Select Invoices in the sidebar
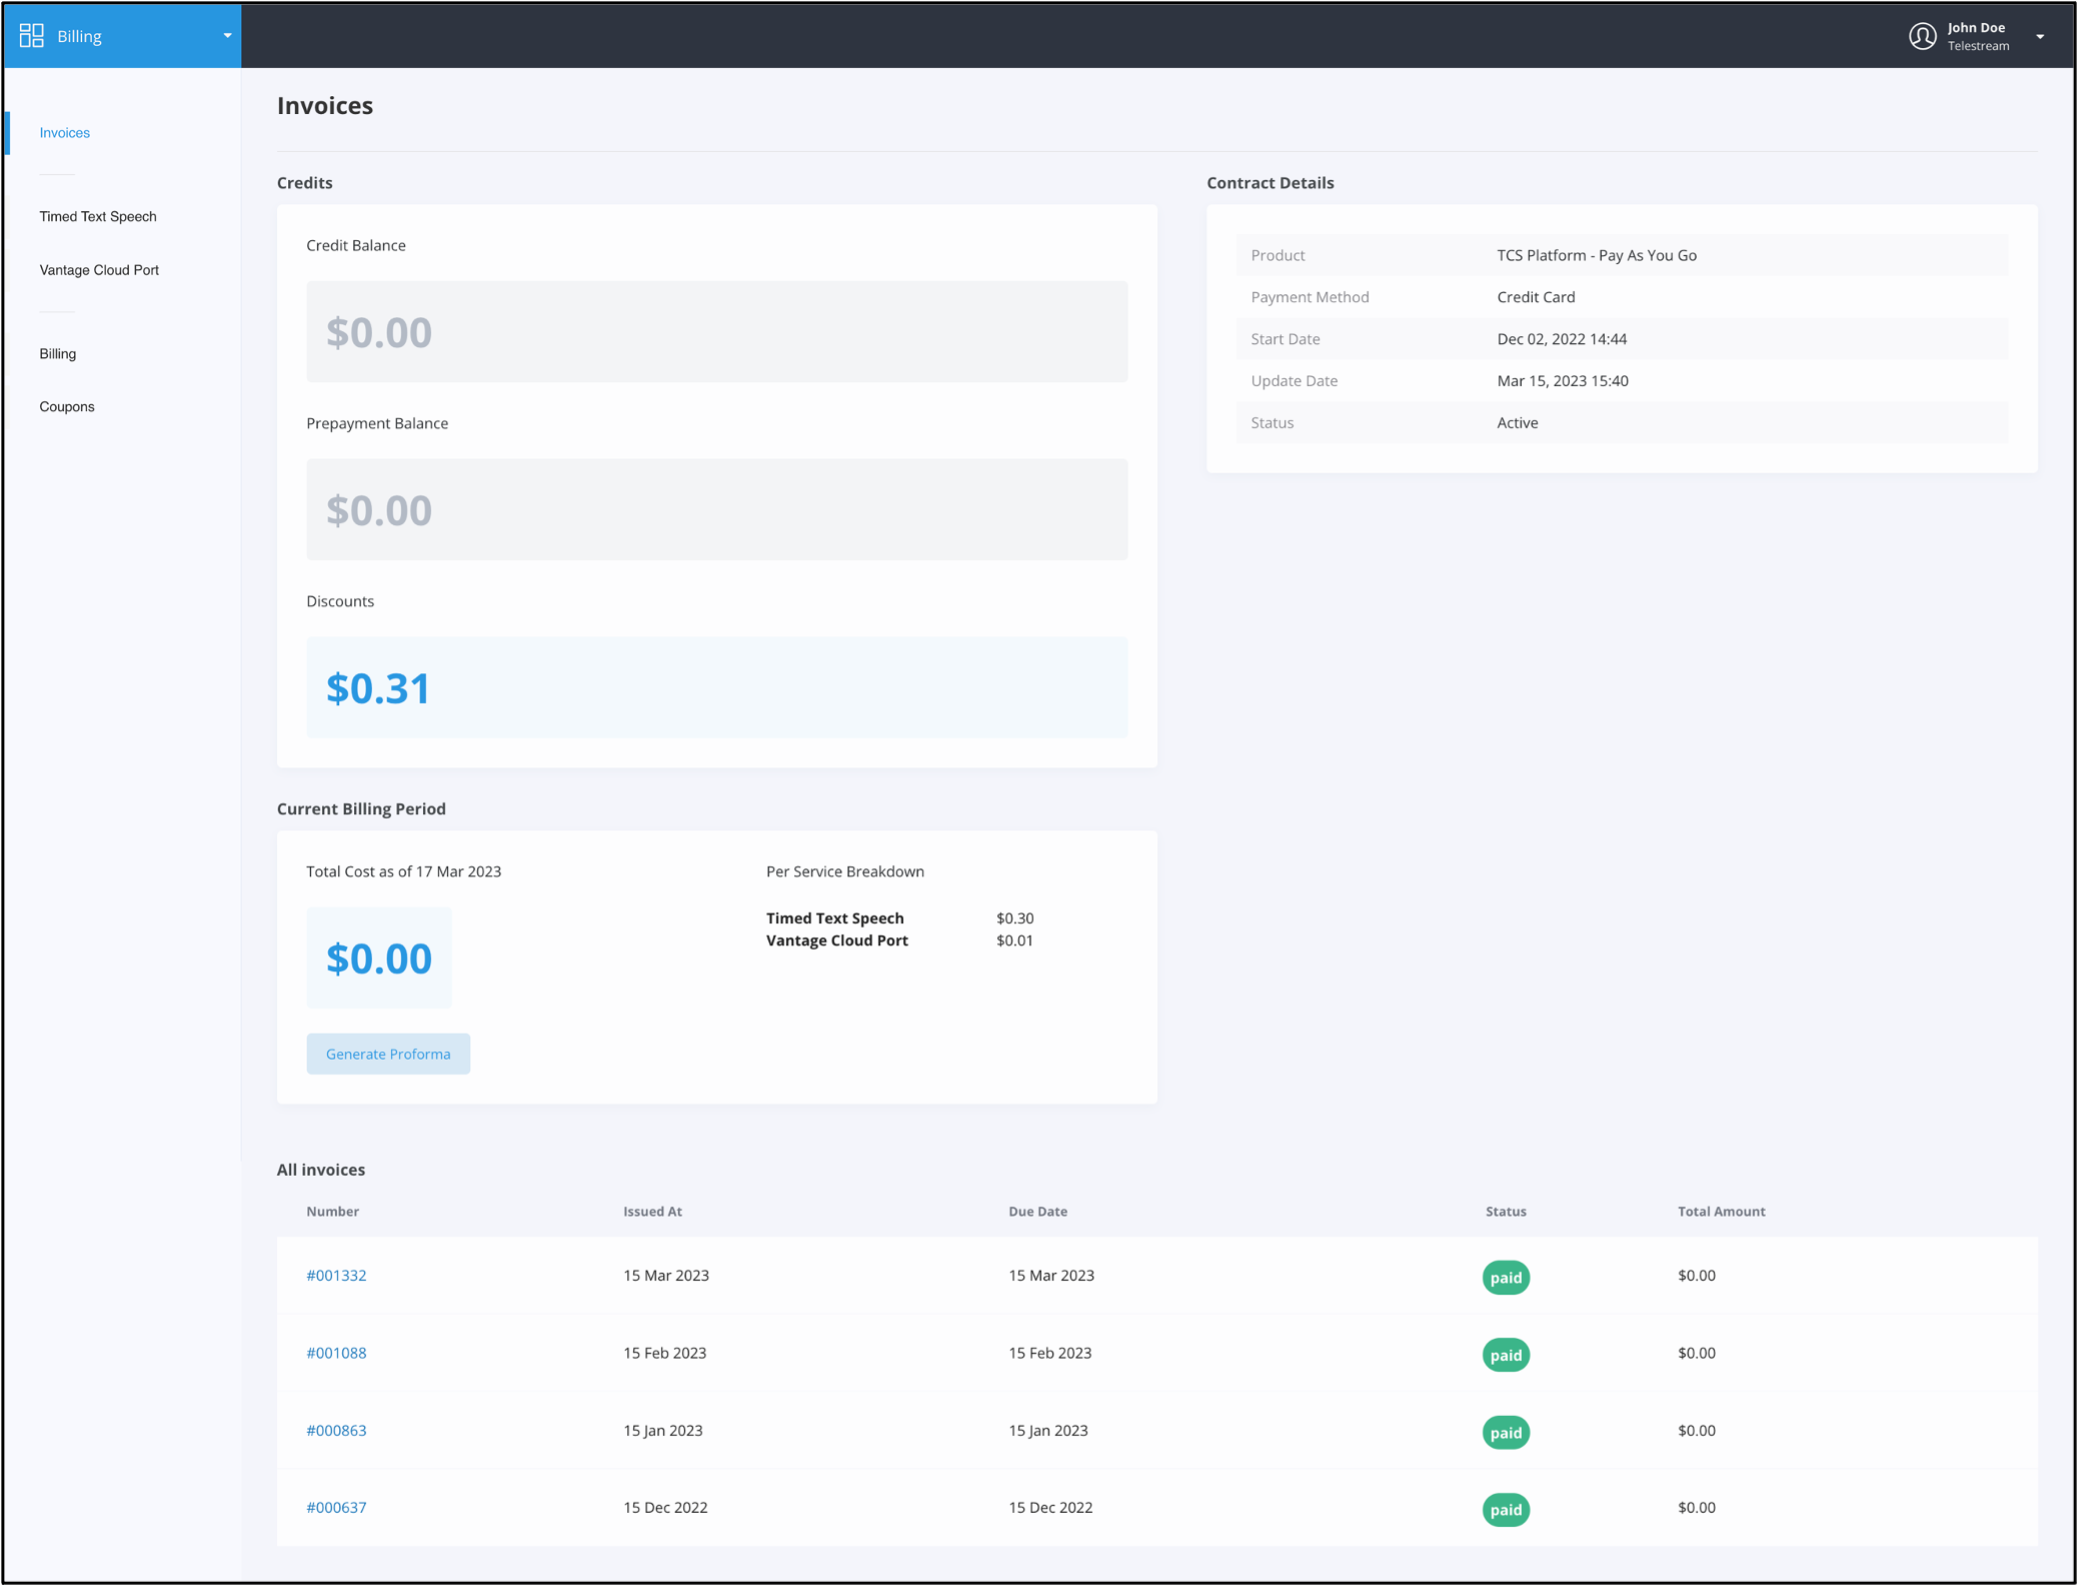Image resolution: width=2085 pixels, height=1590 pixels. (x=65, y=133)
